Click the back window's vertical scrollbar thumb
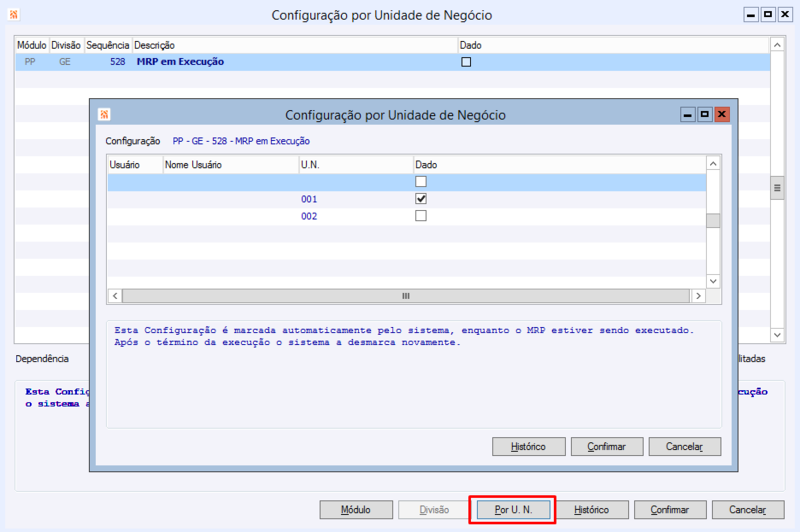 777,188
